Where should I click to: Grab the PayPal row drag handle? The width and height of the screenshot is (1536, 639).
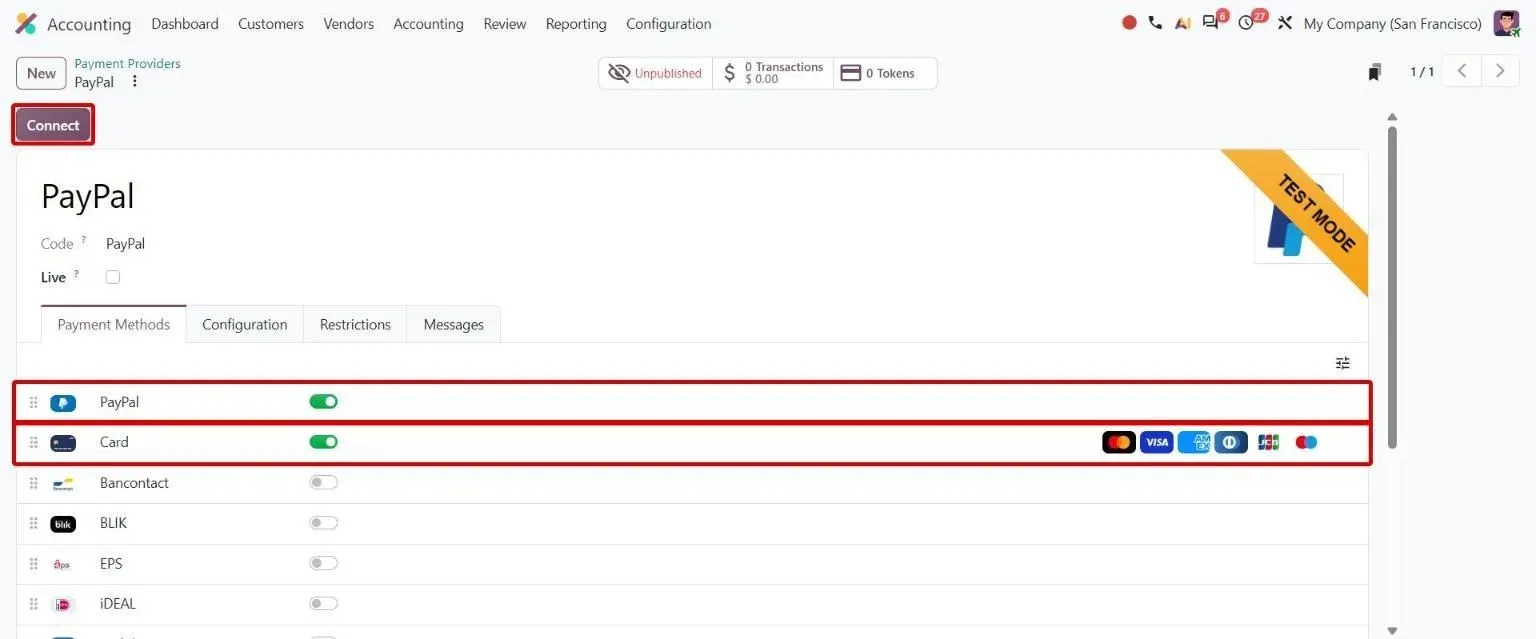point(33,403)
